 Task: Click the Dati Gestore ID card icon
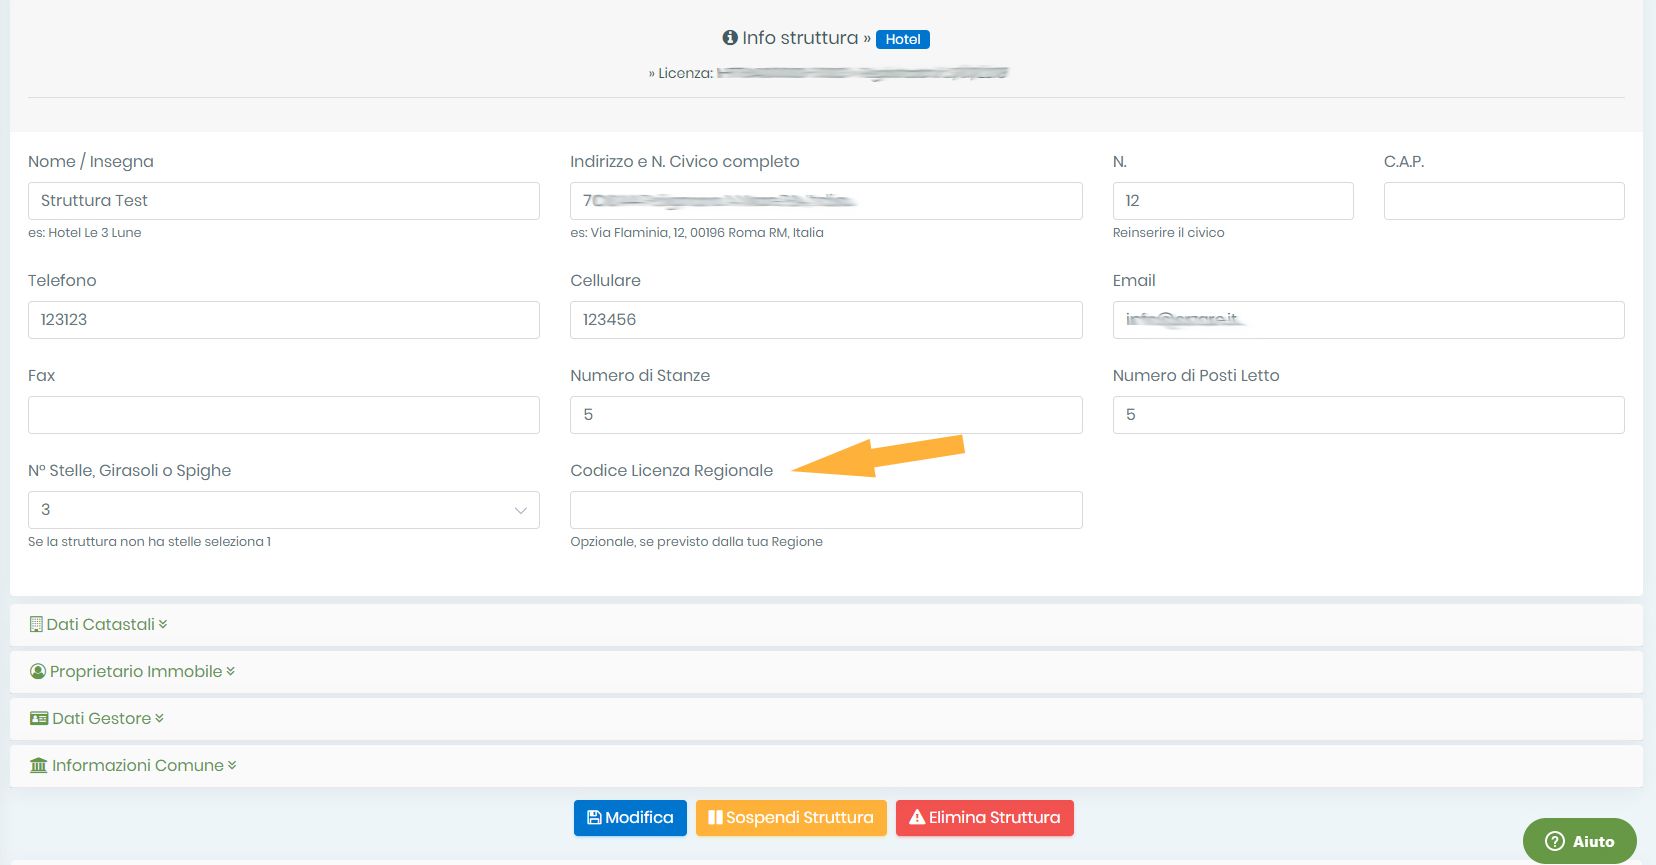coord(39,718)
